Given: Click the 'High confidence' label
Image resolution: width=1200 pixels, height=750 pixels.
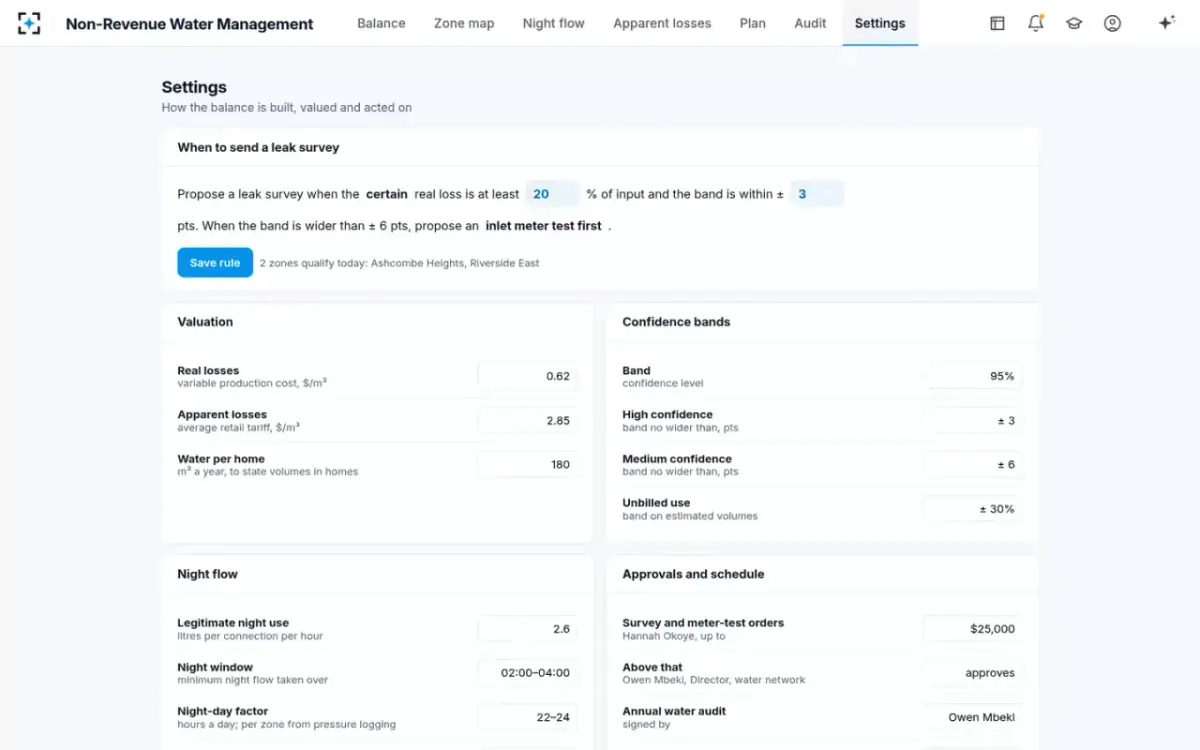Looking at the screenshot, I should 667,414.
